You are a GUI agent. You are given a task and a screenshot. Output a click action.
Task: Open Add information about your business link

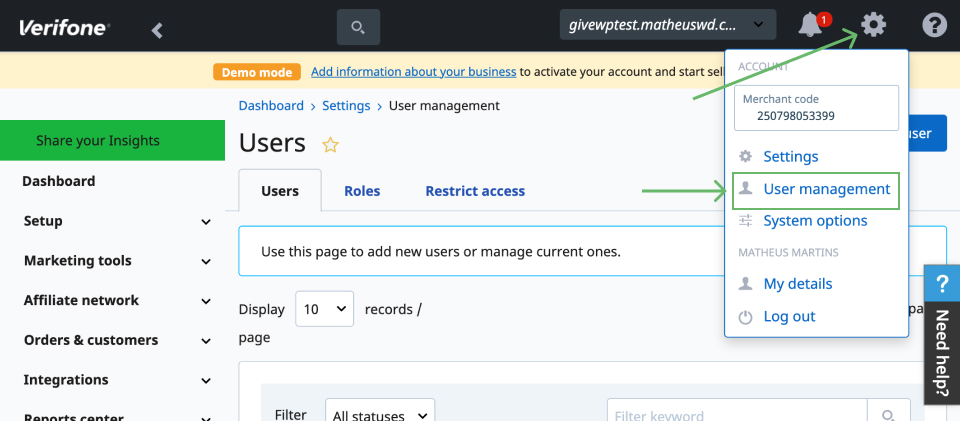(414, 72)
